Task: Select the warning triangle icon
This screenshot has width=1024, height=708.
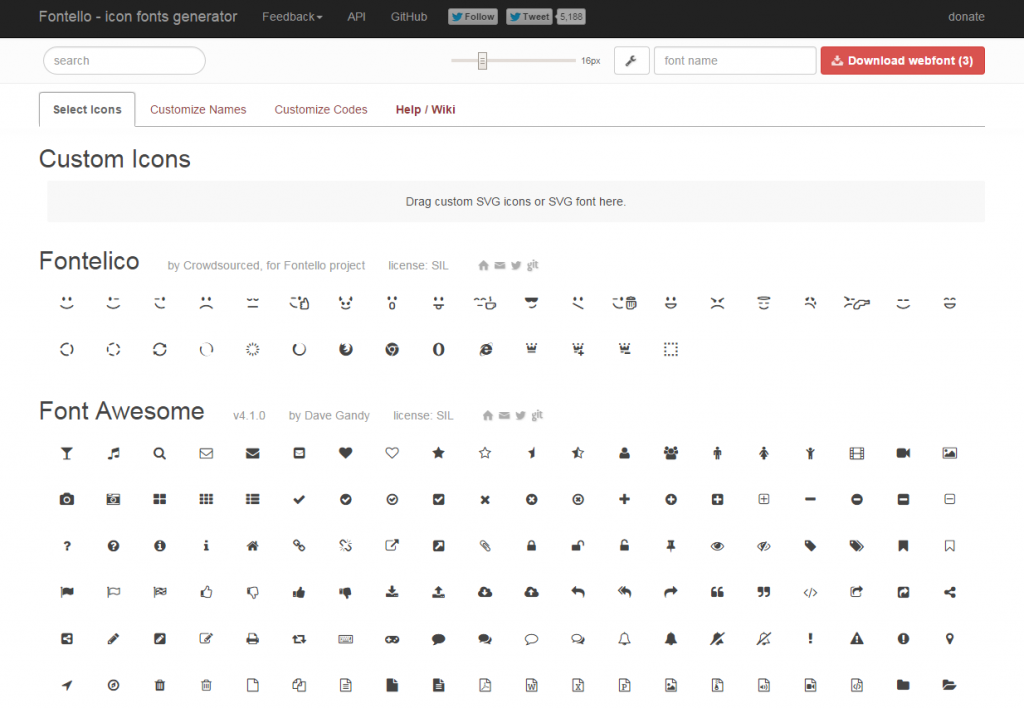Action: 857,639
